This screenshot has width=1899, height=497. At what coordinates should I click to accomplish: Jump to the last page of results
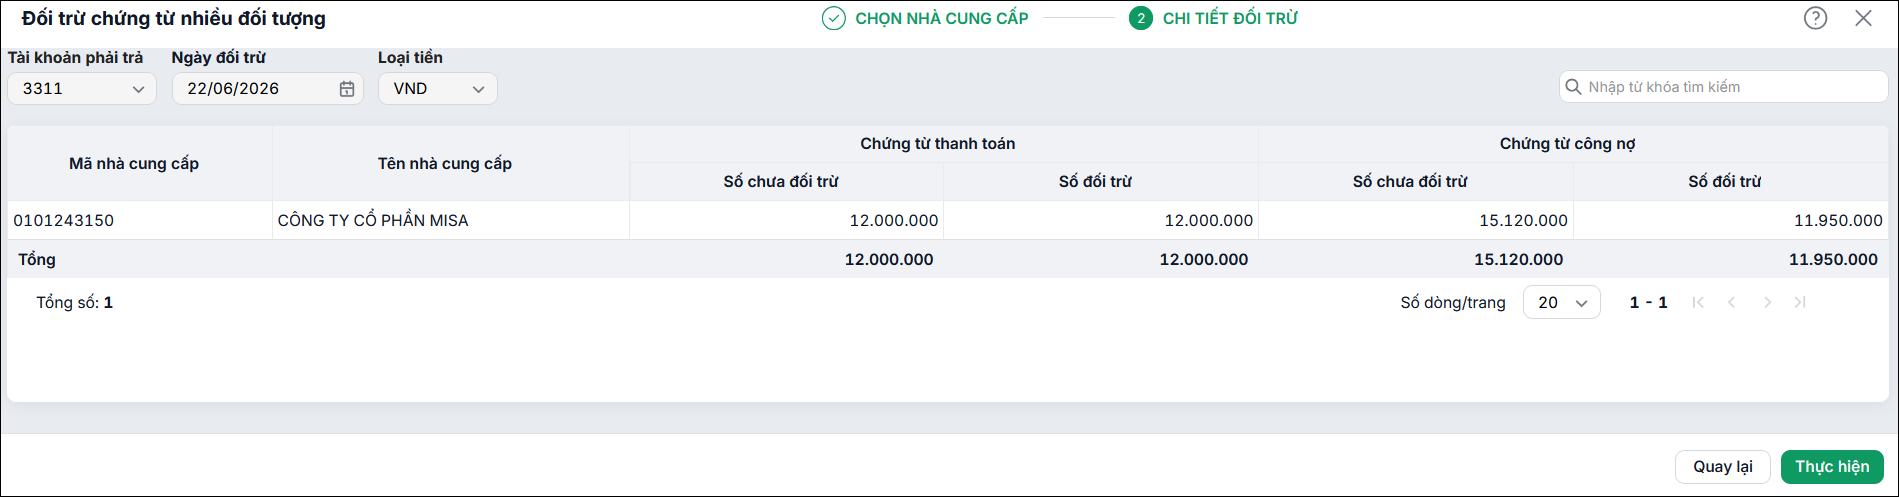tap(1800, 302)
